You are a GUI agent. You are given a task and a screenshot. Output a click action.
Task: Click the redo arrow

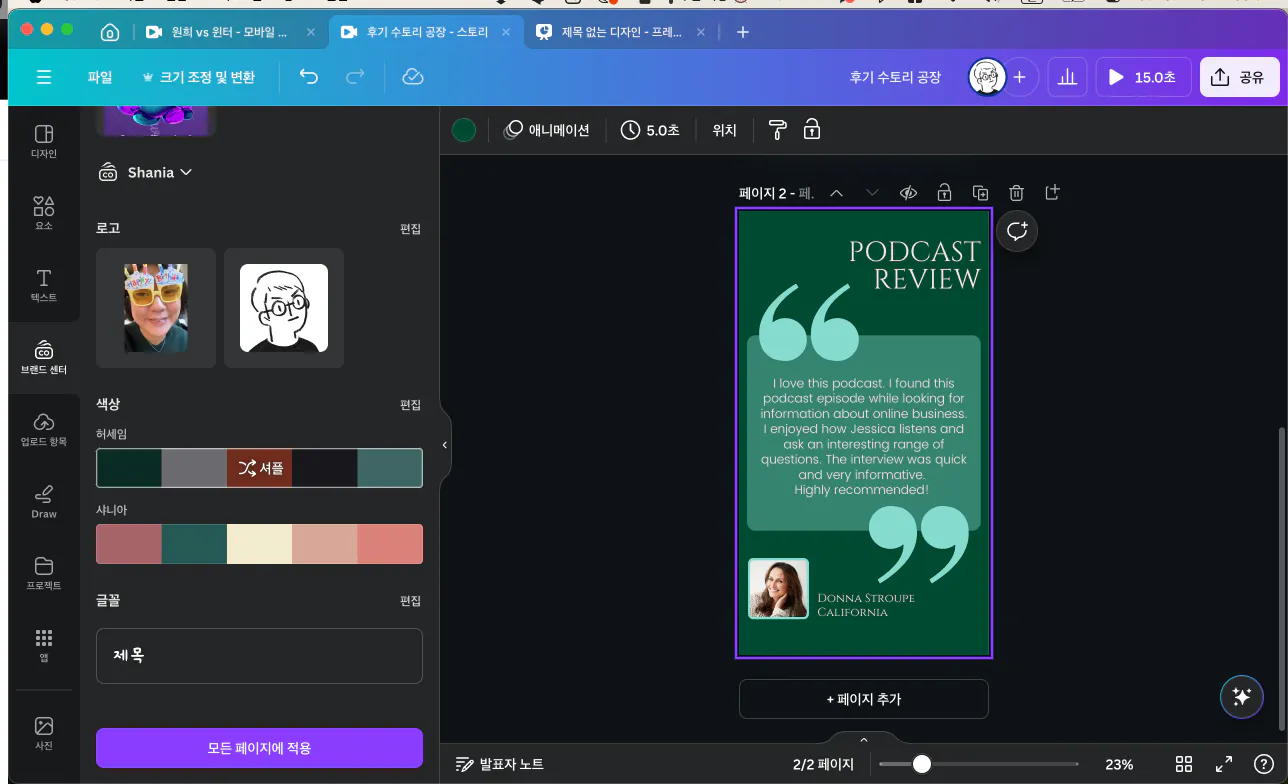point(355,77)
